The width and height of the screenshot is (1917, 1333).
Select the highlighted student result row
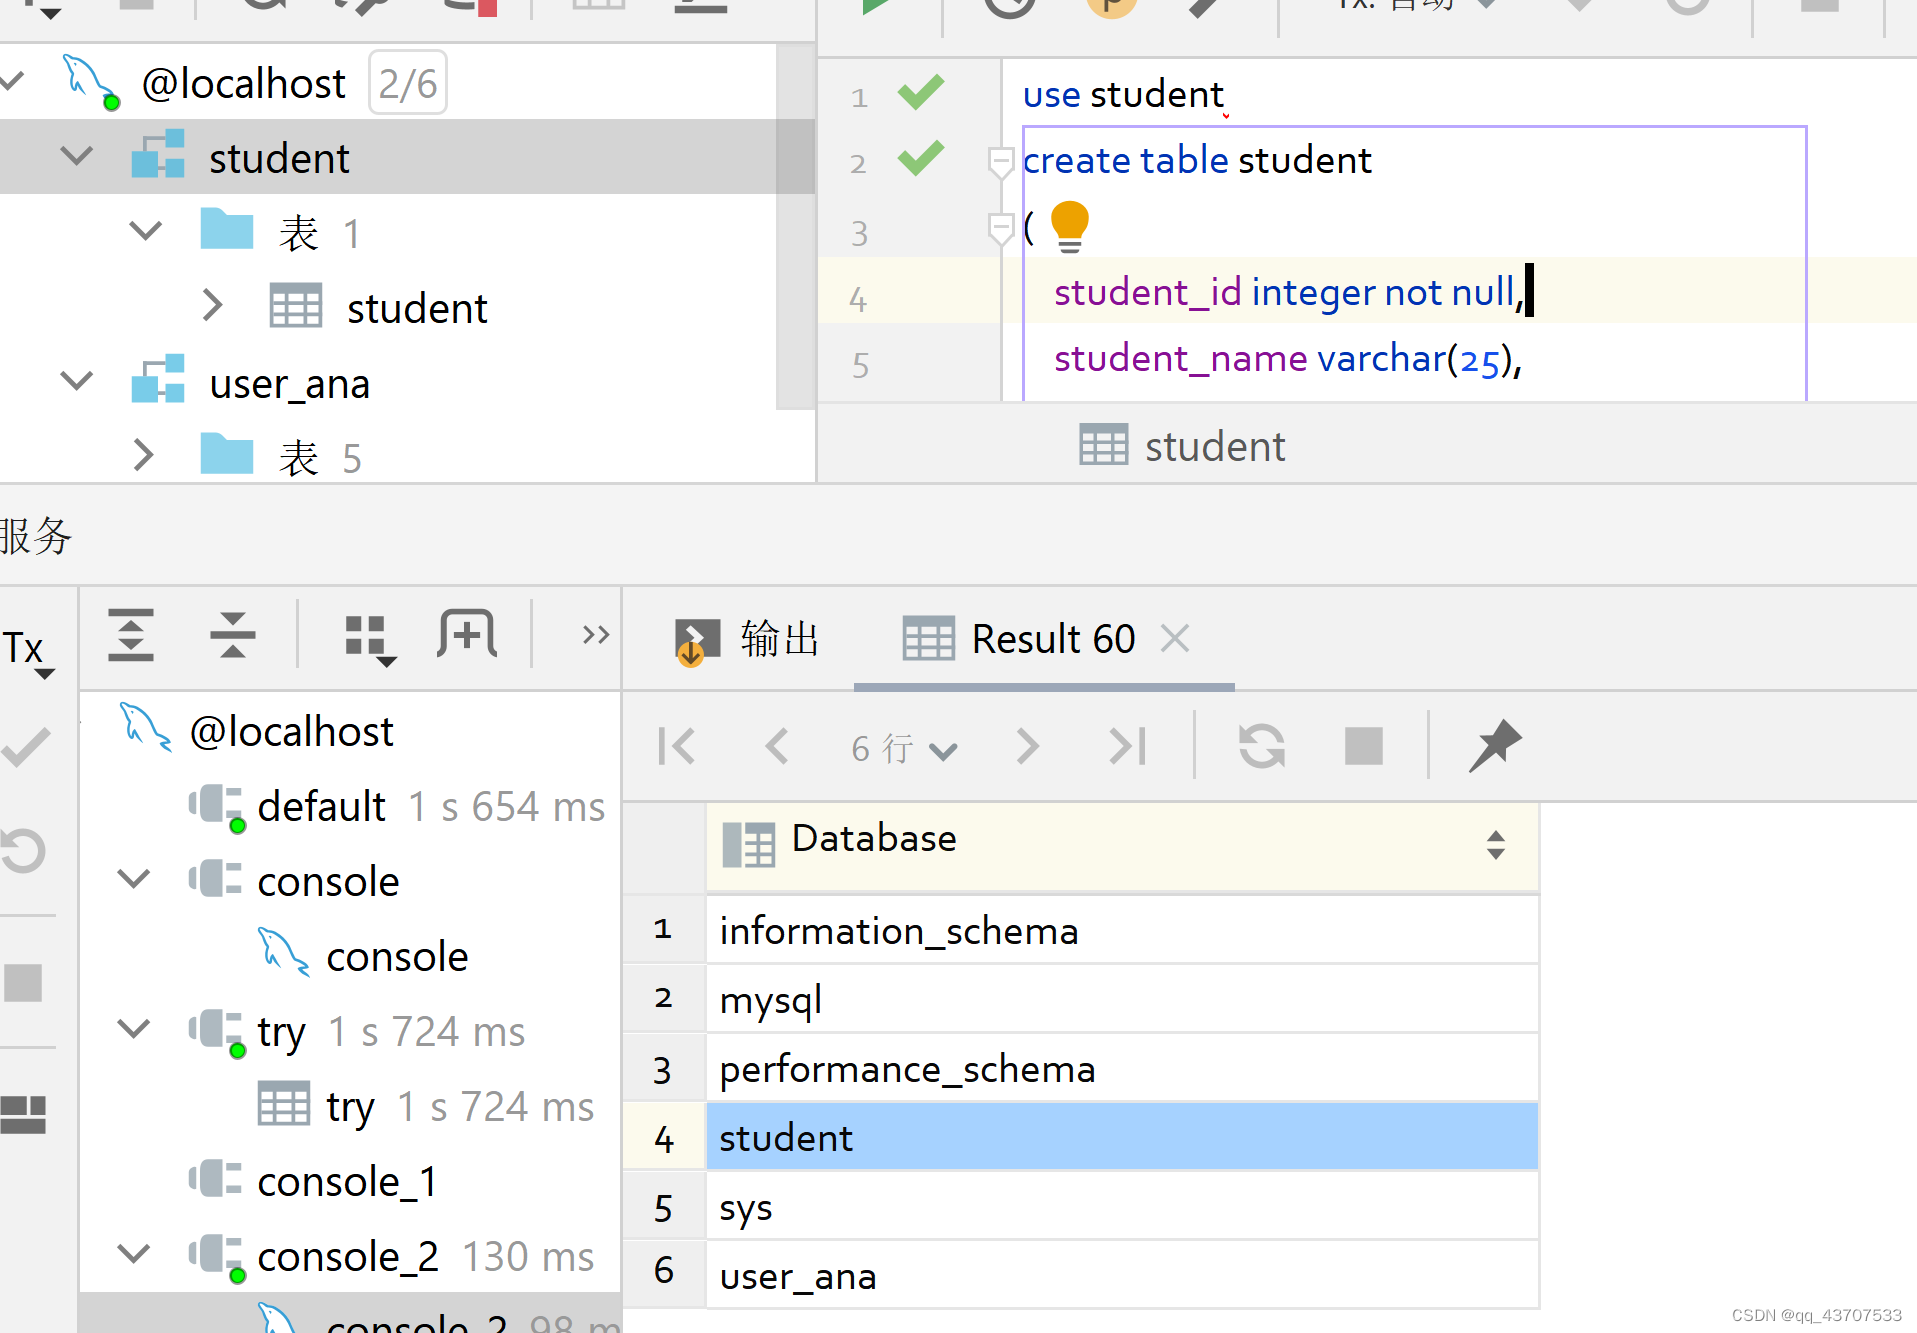coord(1122,1138)
